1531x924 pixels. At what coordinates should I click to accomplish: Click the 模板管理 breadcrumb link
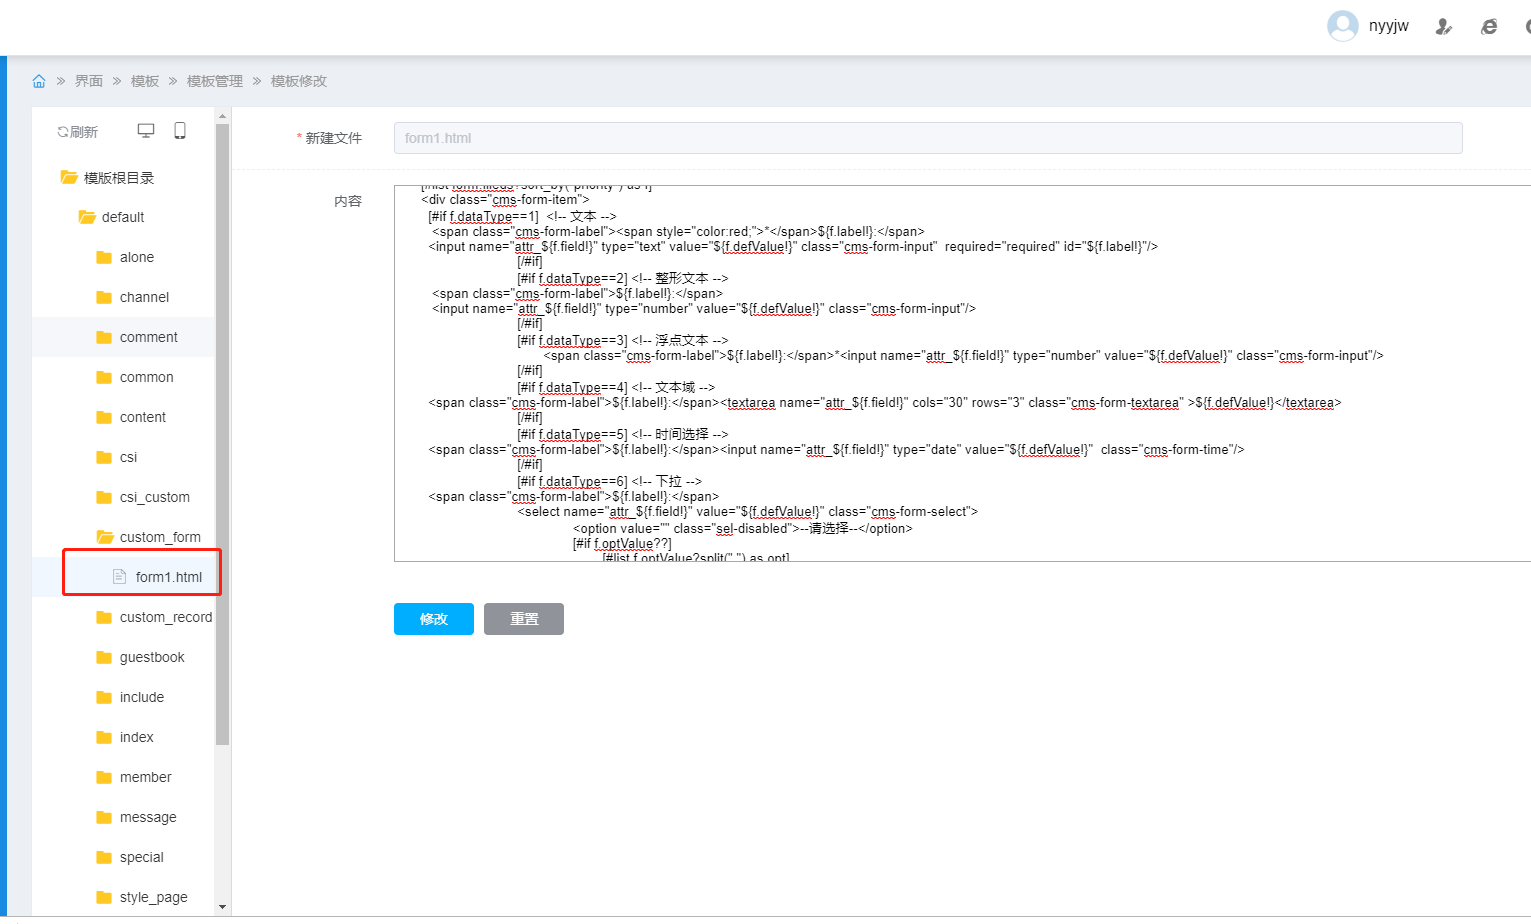click(x=214, y=81)
